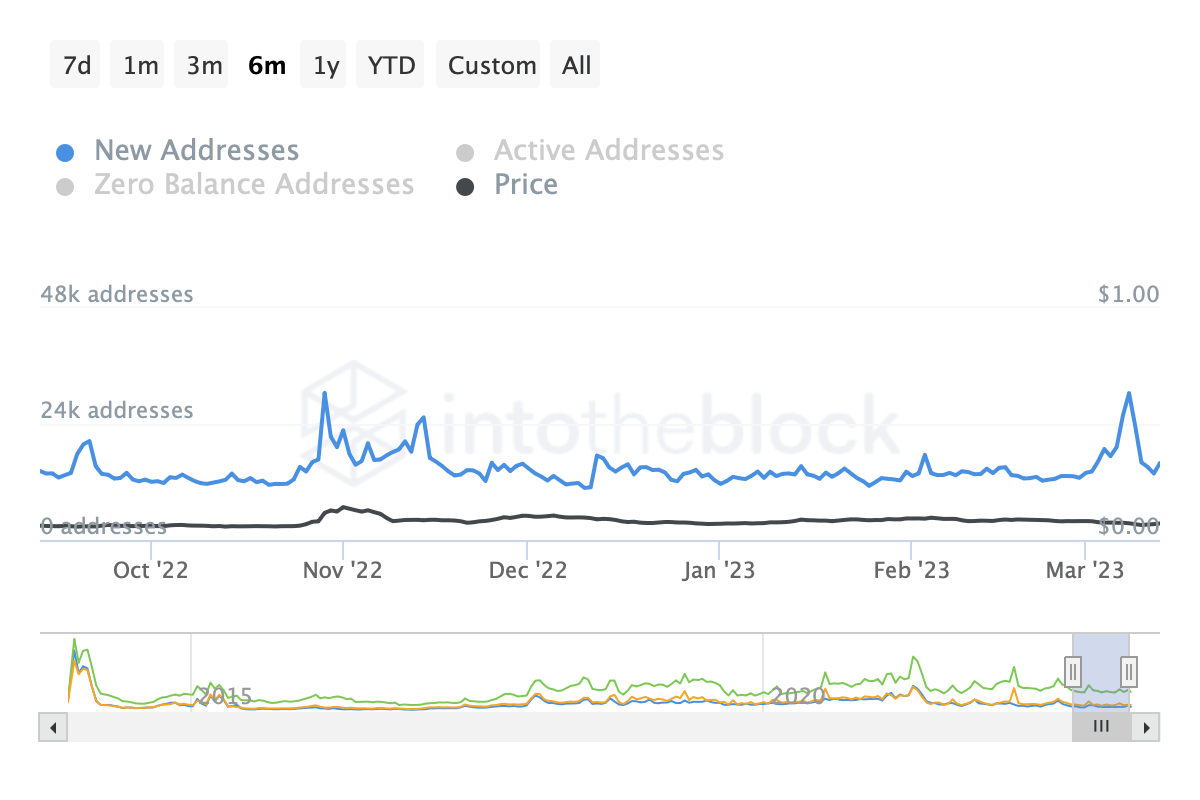Click the blue dot beside New Addresses
The height and width of the screenshot is (800, 1200).
pos(64,149)
